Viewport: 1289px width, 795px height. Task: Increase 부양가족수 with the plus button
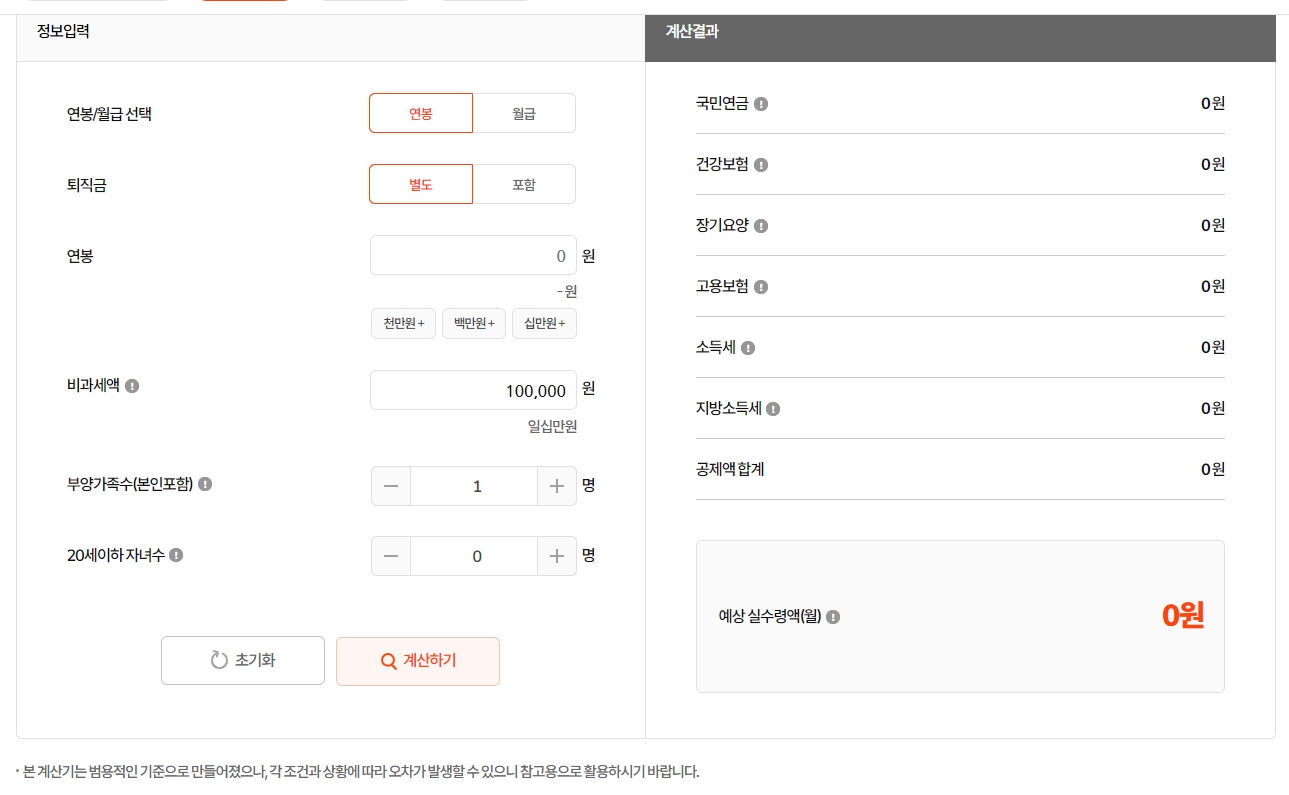[557, 486]
